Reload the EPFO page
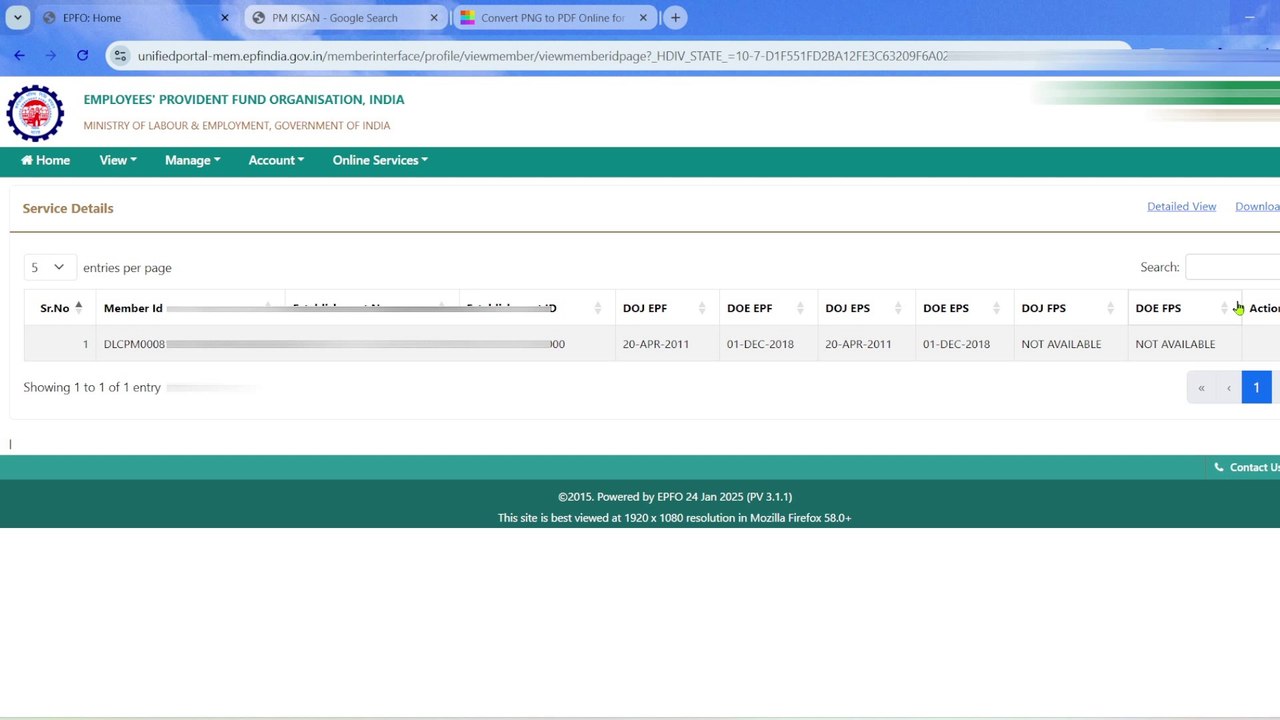The height and width of the screenshot is (720, 1280). click(x=82, y=56)
